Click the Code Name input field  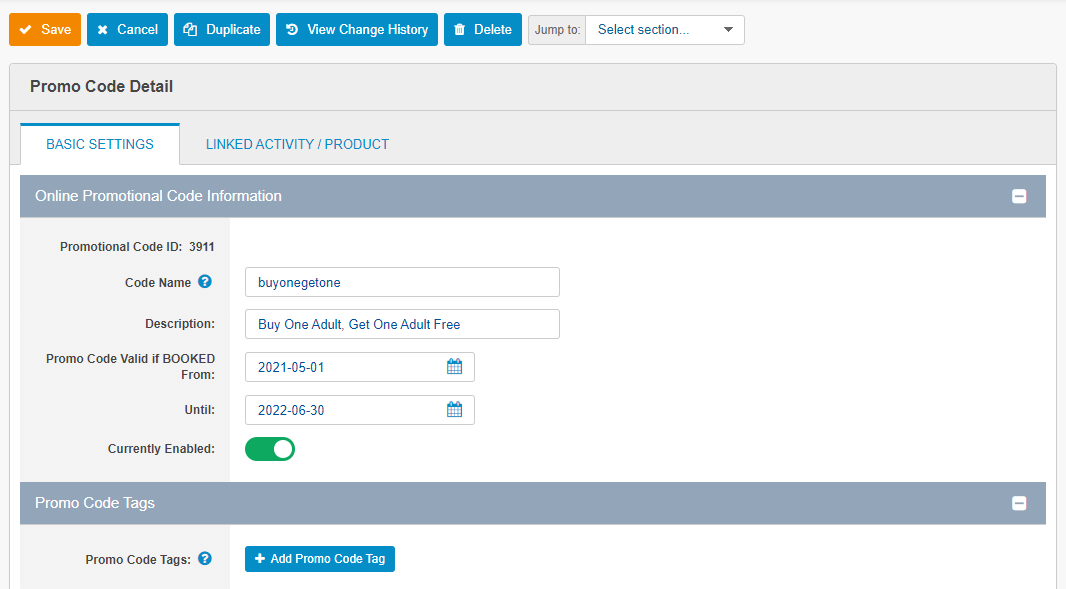coord(402,282)
